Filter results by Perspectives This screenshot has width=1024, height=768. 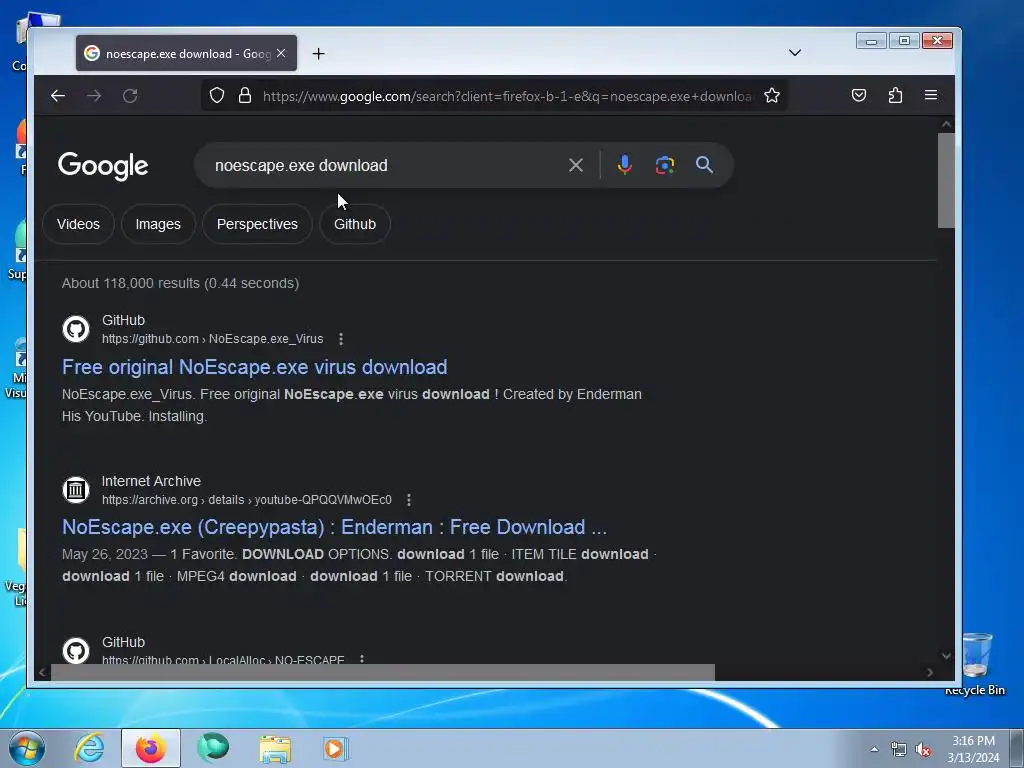coord(257,224)
